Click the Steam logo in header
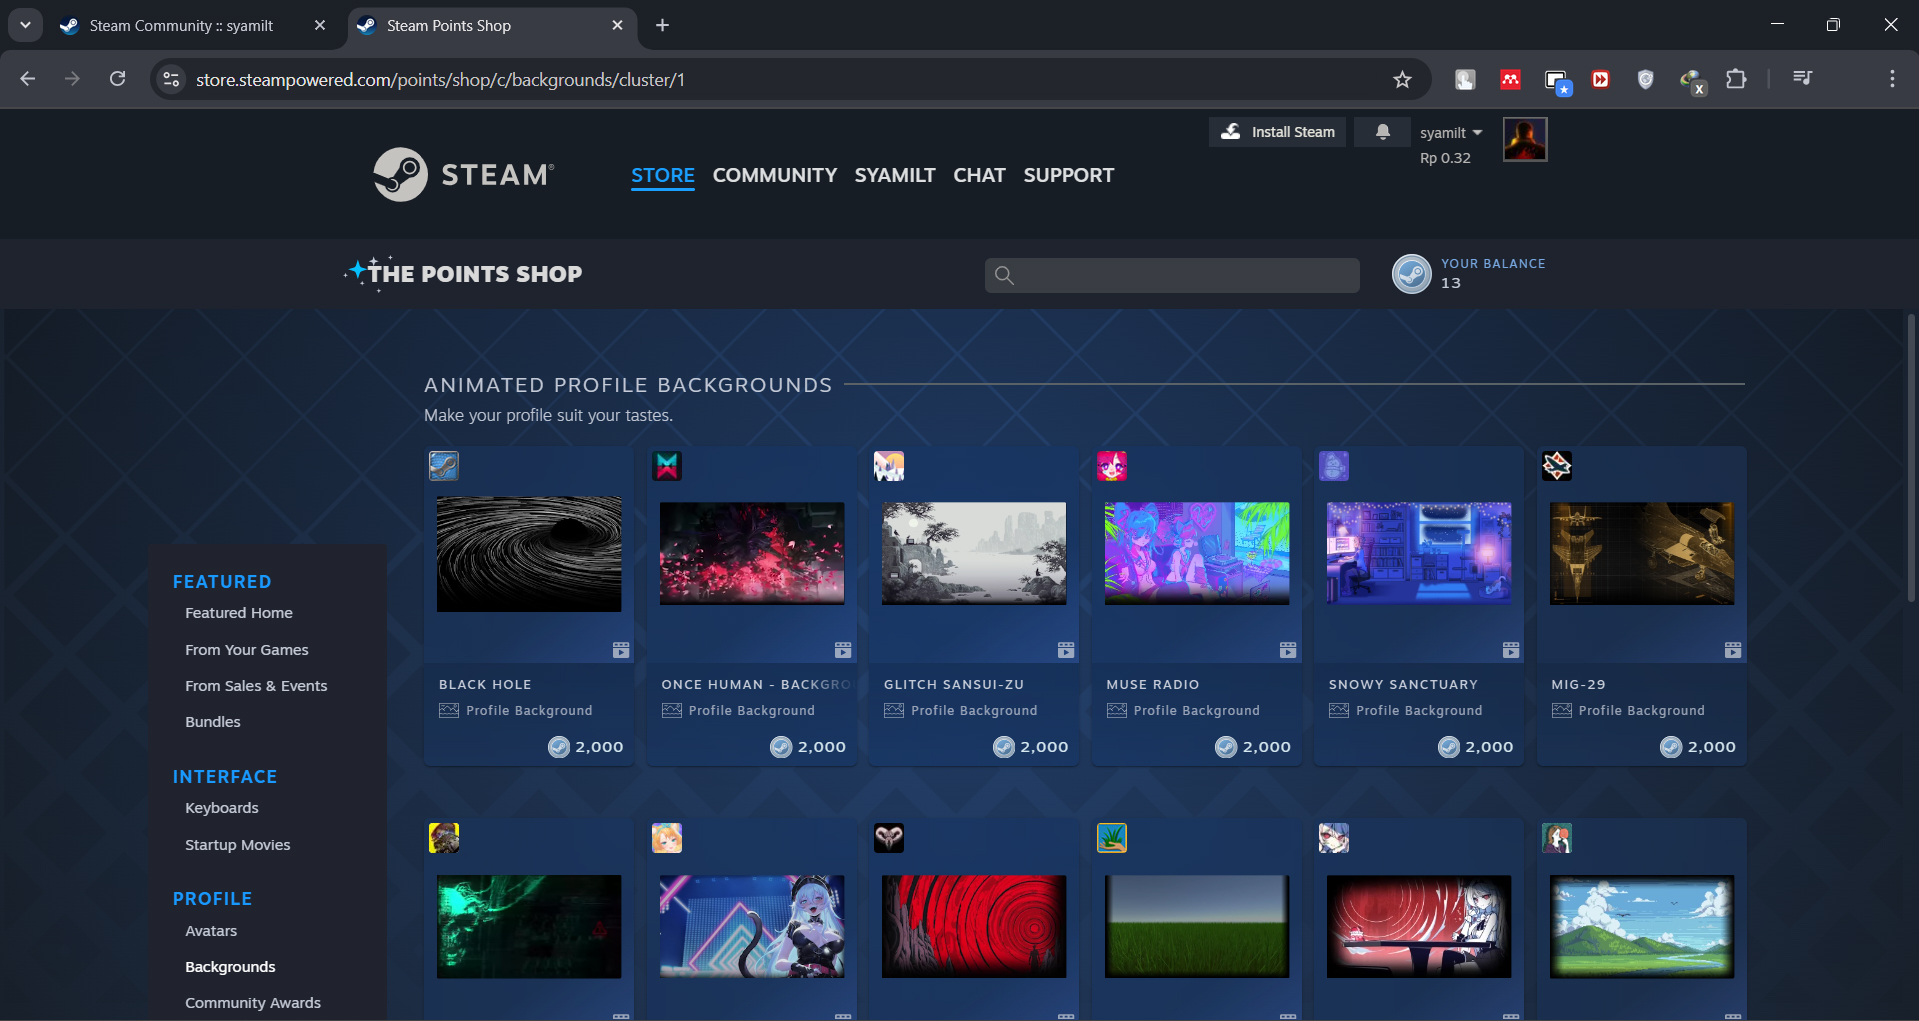Image resolution: width=1919 pixels, height=1021 pixels. (464, 175)
